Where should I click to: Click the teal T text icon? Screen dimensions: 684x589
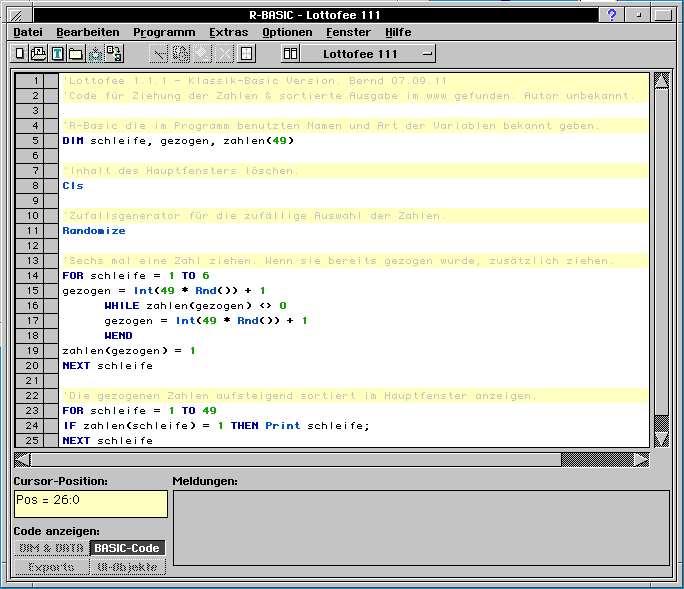pos(57,54)
